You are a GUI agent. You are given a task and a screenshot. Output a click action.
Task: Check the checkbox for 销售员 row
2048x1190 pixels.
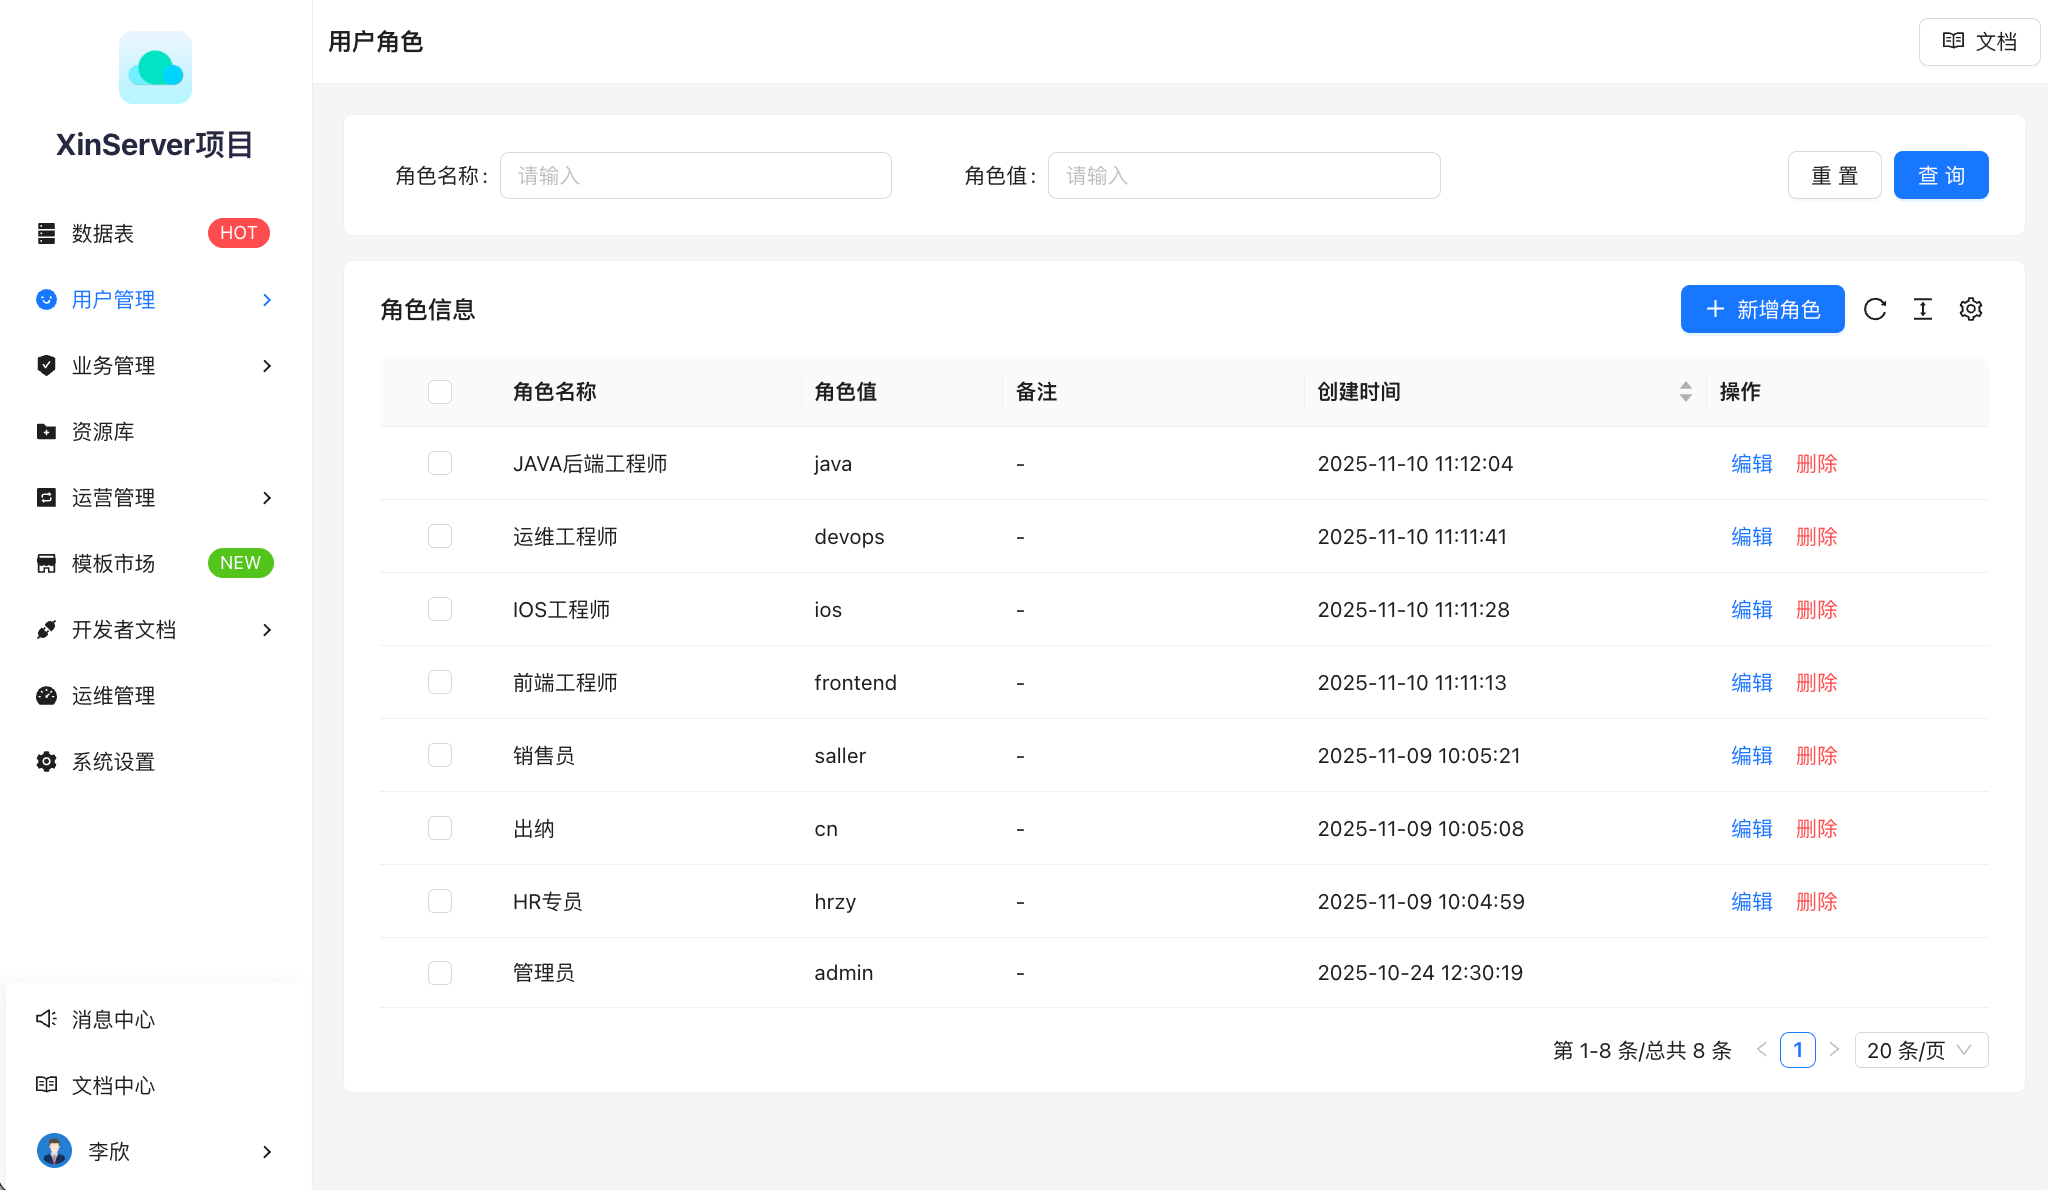point(440,755)
